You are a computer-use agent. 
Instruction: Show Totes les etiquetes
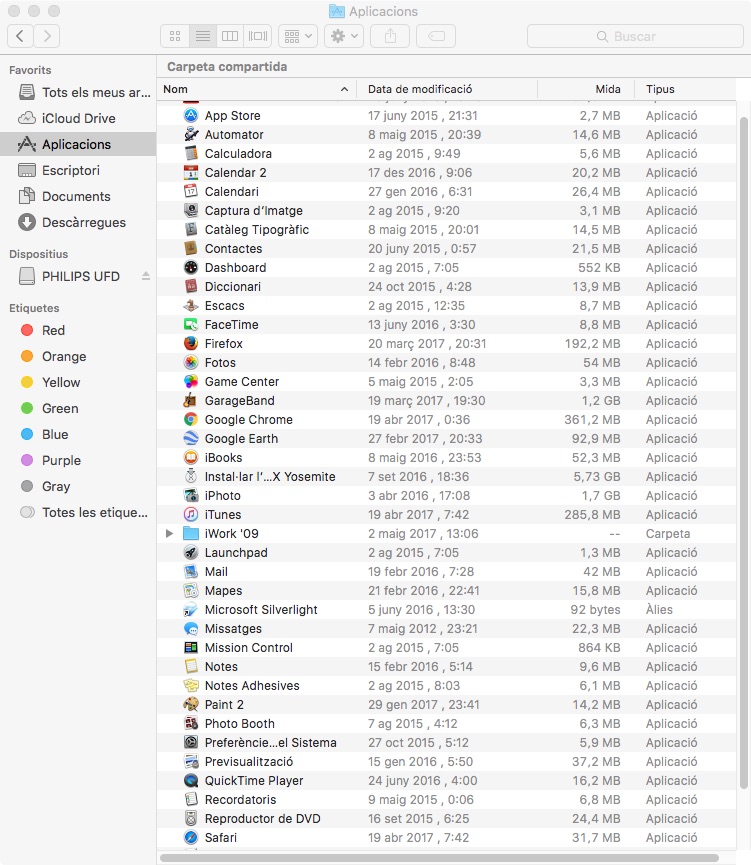point(78,512)
